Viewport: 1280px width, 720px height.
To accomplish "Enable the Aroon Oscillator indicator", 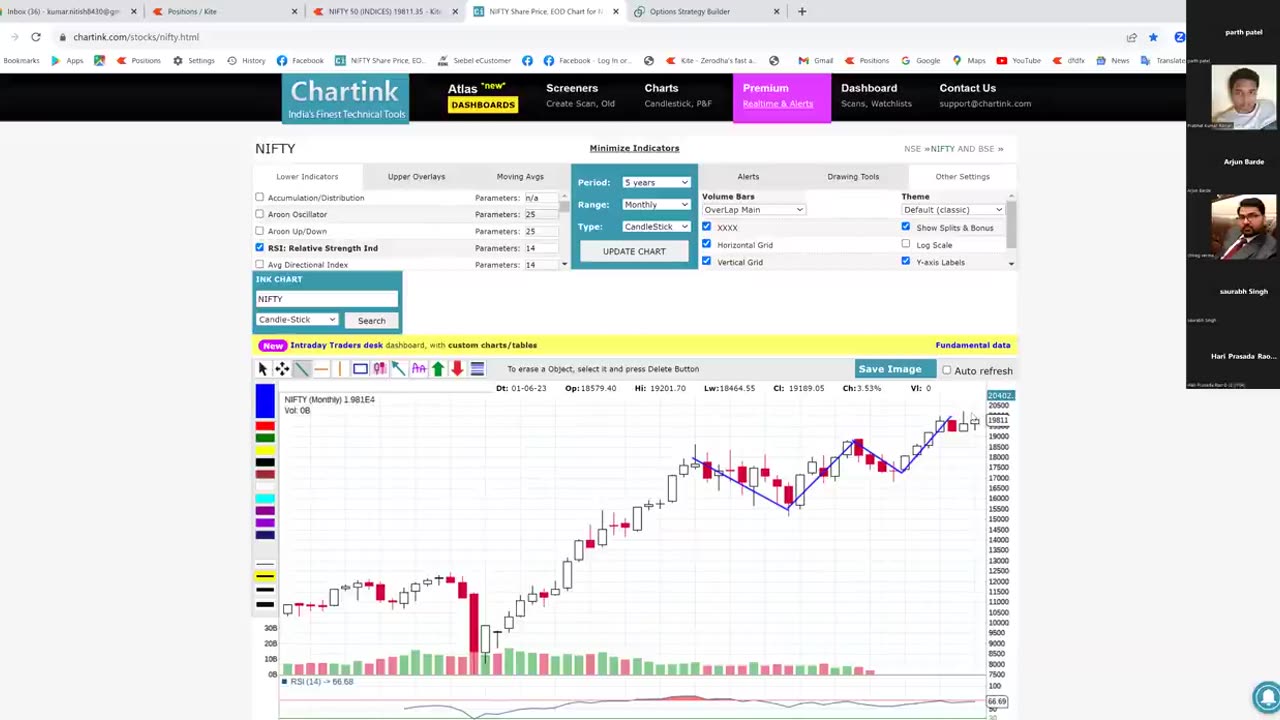I will click(x=260, y=214).
